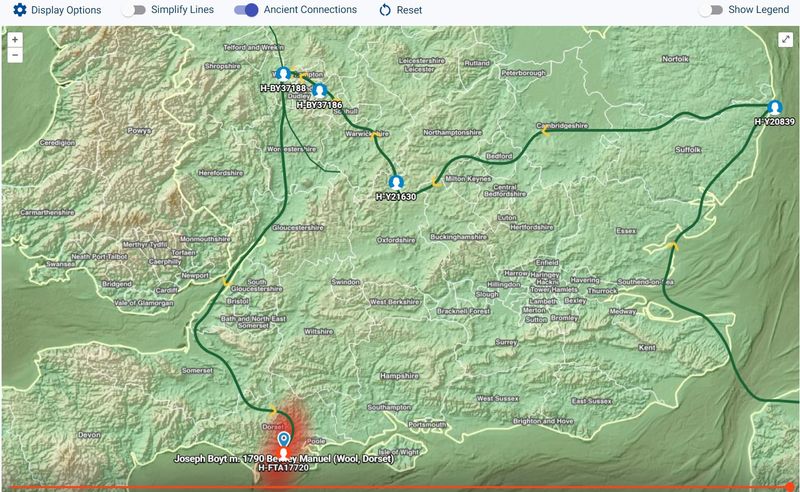Viewport: 800px width, 492px height.
Task: Click the Joseph Boyt marker label
Action: (x=284, y=458)
